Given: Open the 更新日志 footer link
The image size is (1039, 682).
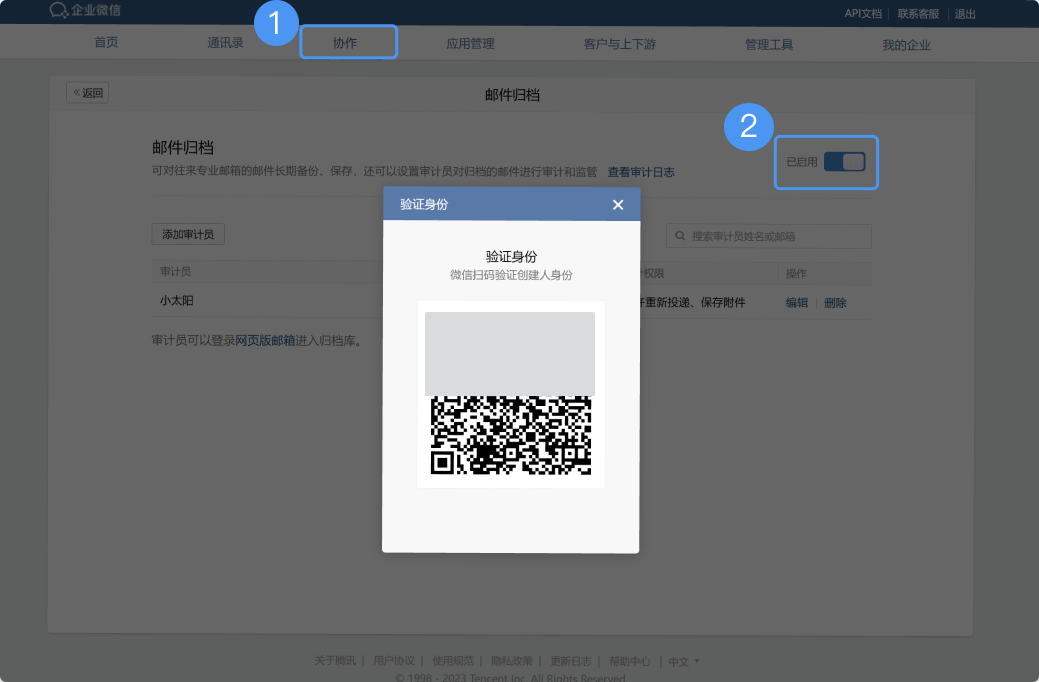Looking at the screenshot, I should pos(571,661).
